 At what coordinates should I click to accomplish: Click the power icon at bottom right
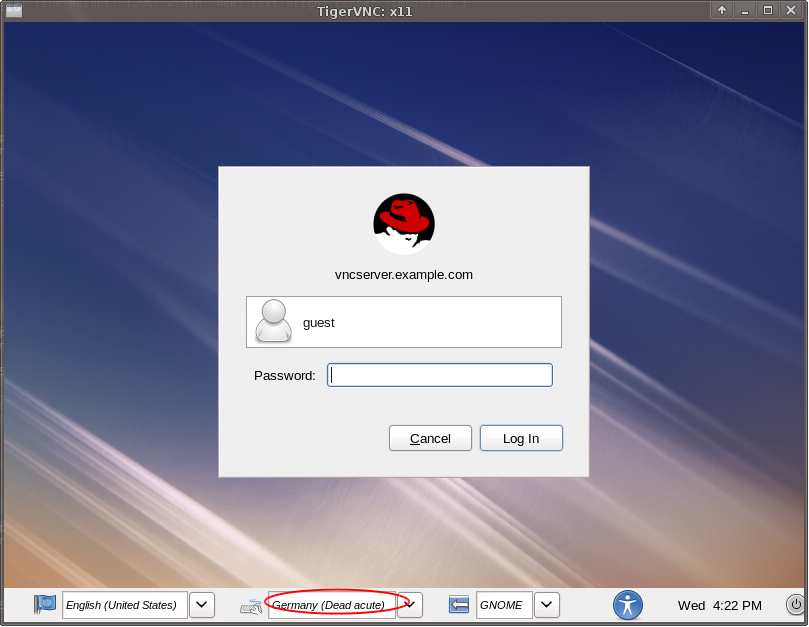[794, 604]
